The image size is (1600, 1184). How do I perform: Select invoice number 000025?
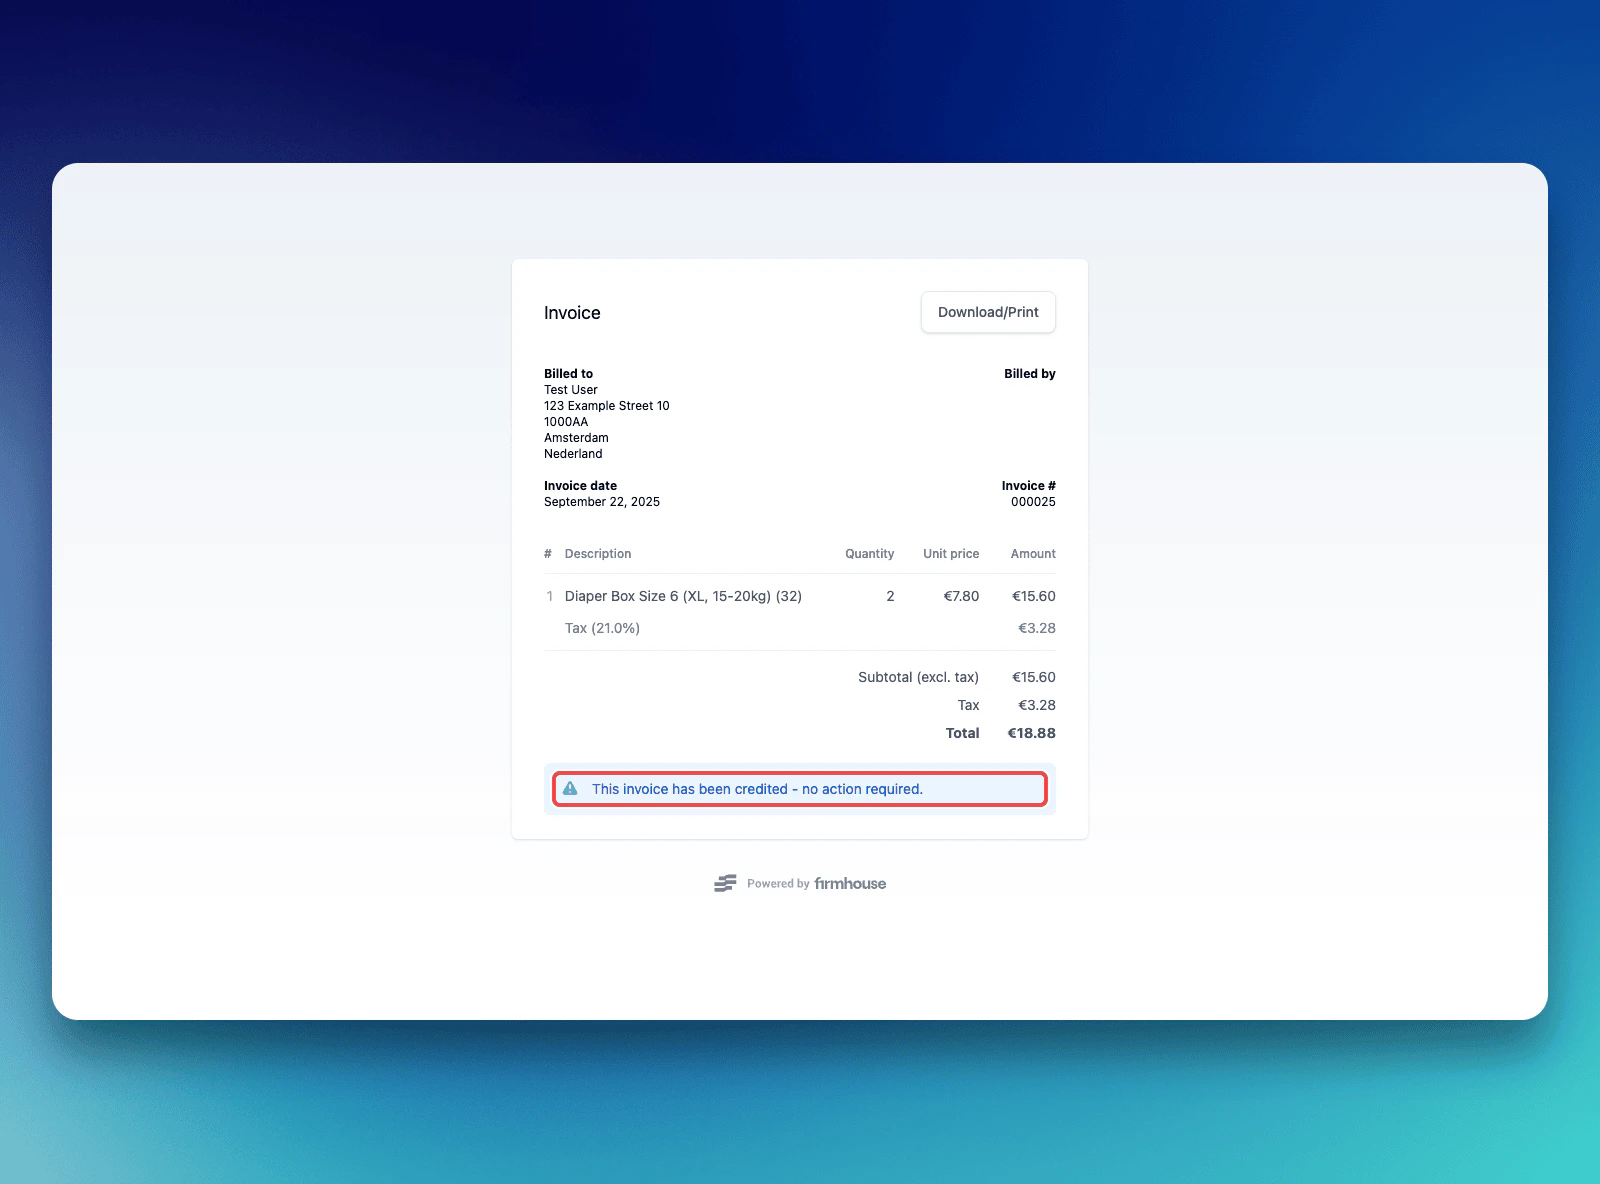(x=1034, y=501)
